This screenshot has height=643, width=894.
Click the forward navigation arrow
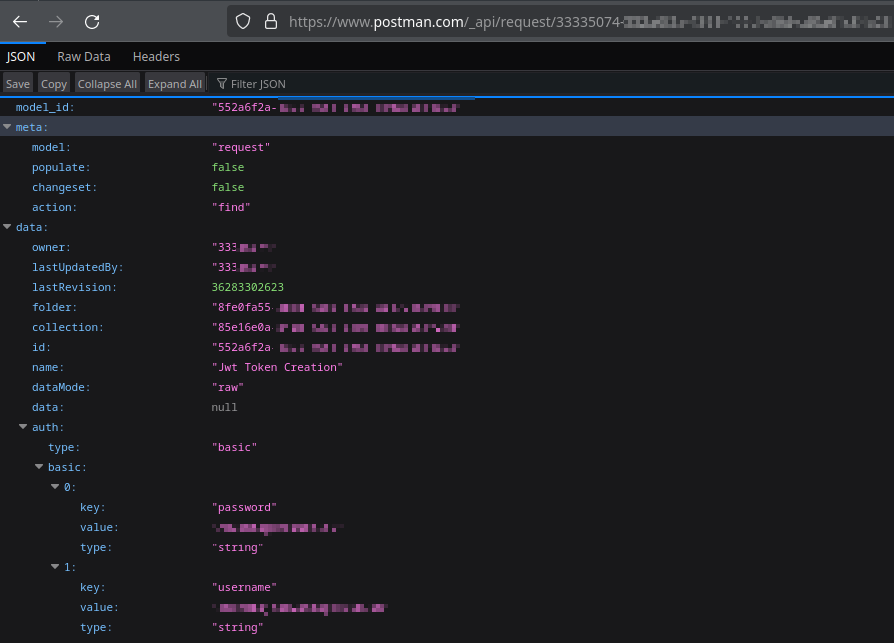pos(56,21)
